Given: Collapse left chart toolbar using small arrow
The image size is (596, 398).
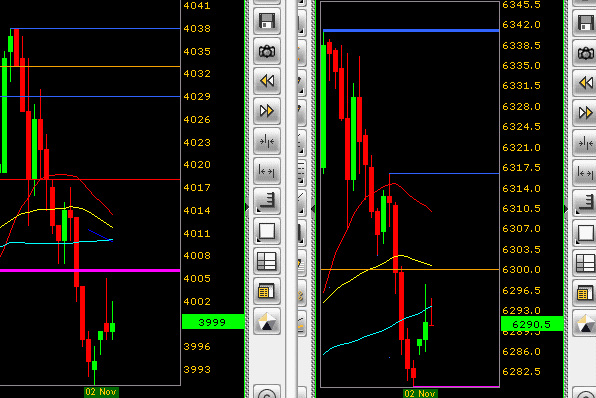Looking at the screenshot, I should [247, 207].
